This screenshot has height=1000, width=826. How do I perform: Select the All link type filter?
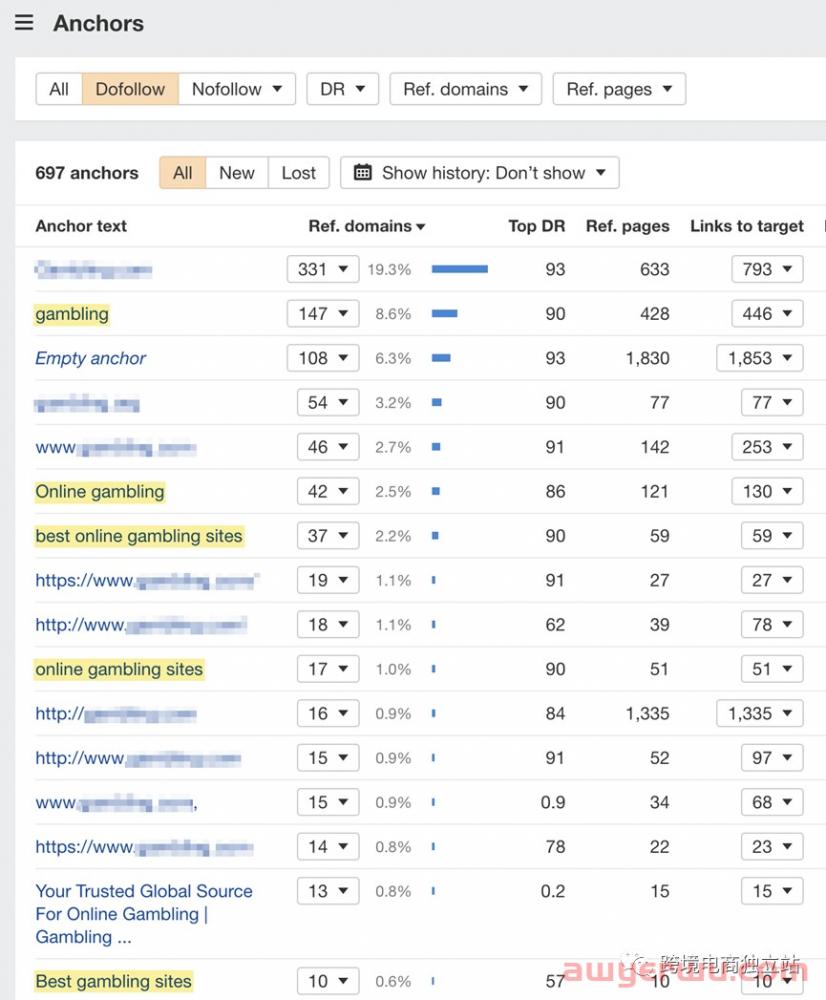click(59, 89)
